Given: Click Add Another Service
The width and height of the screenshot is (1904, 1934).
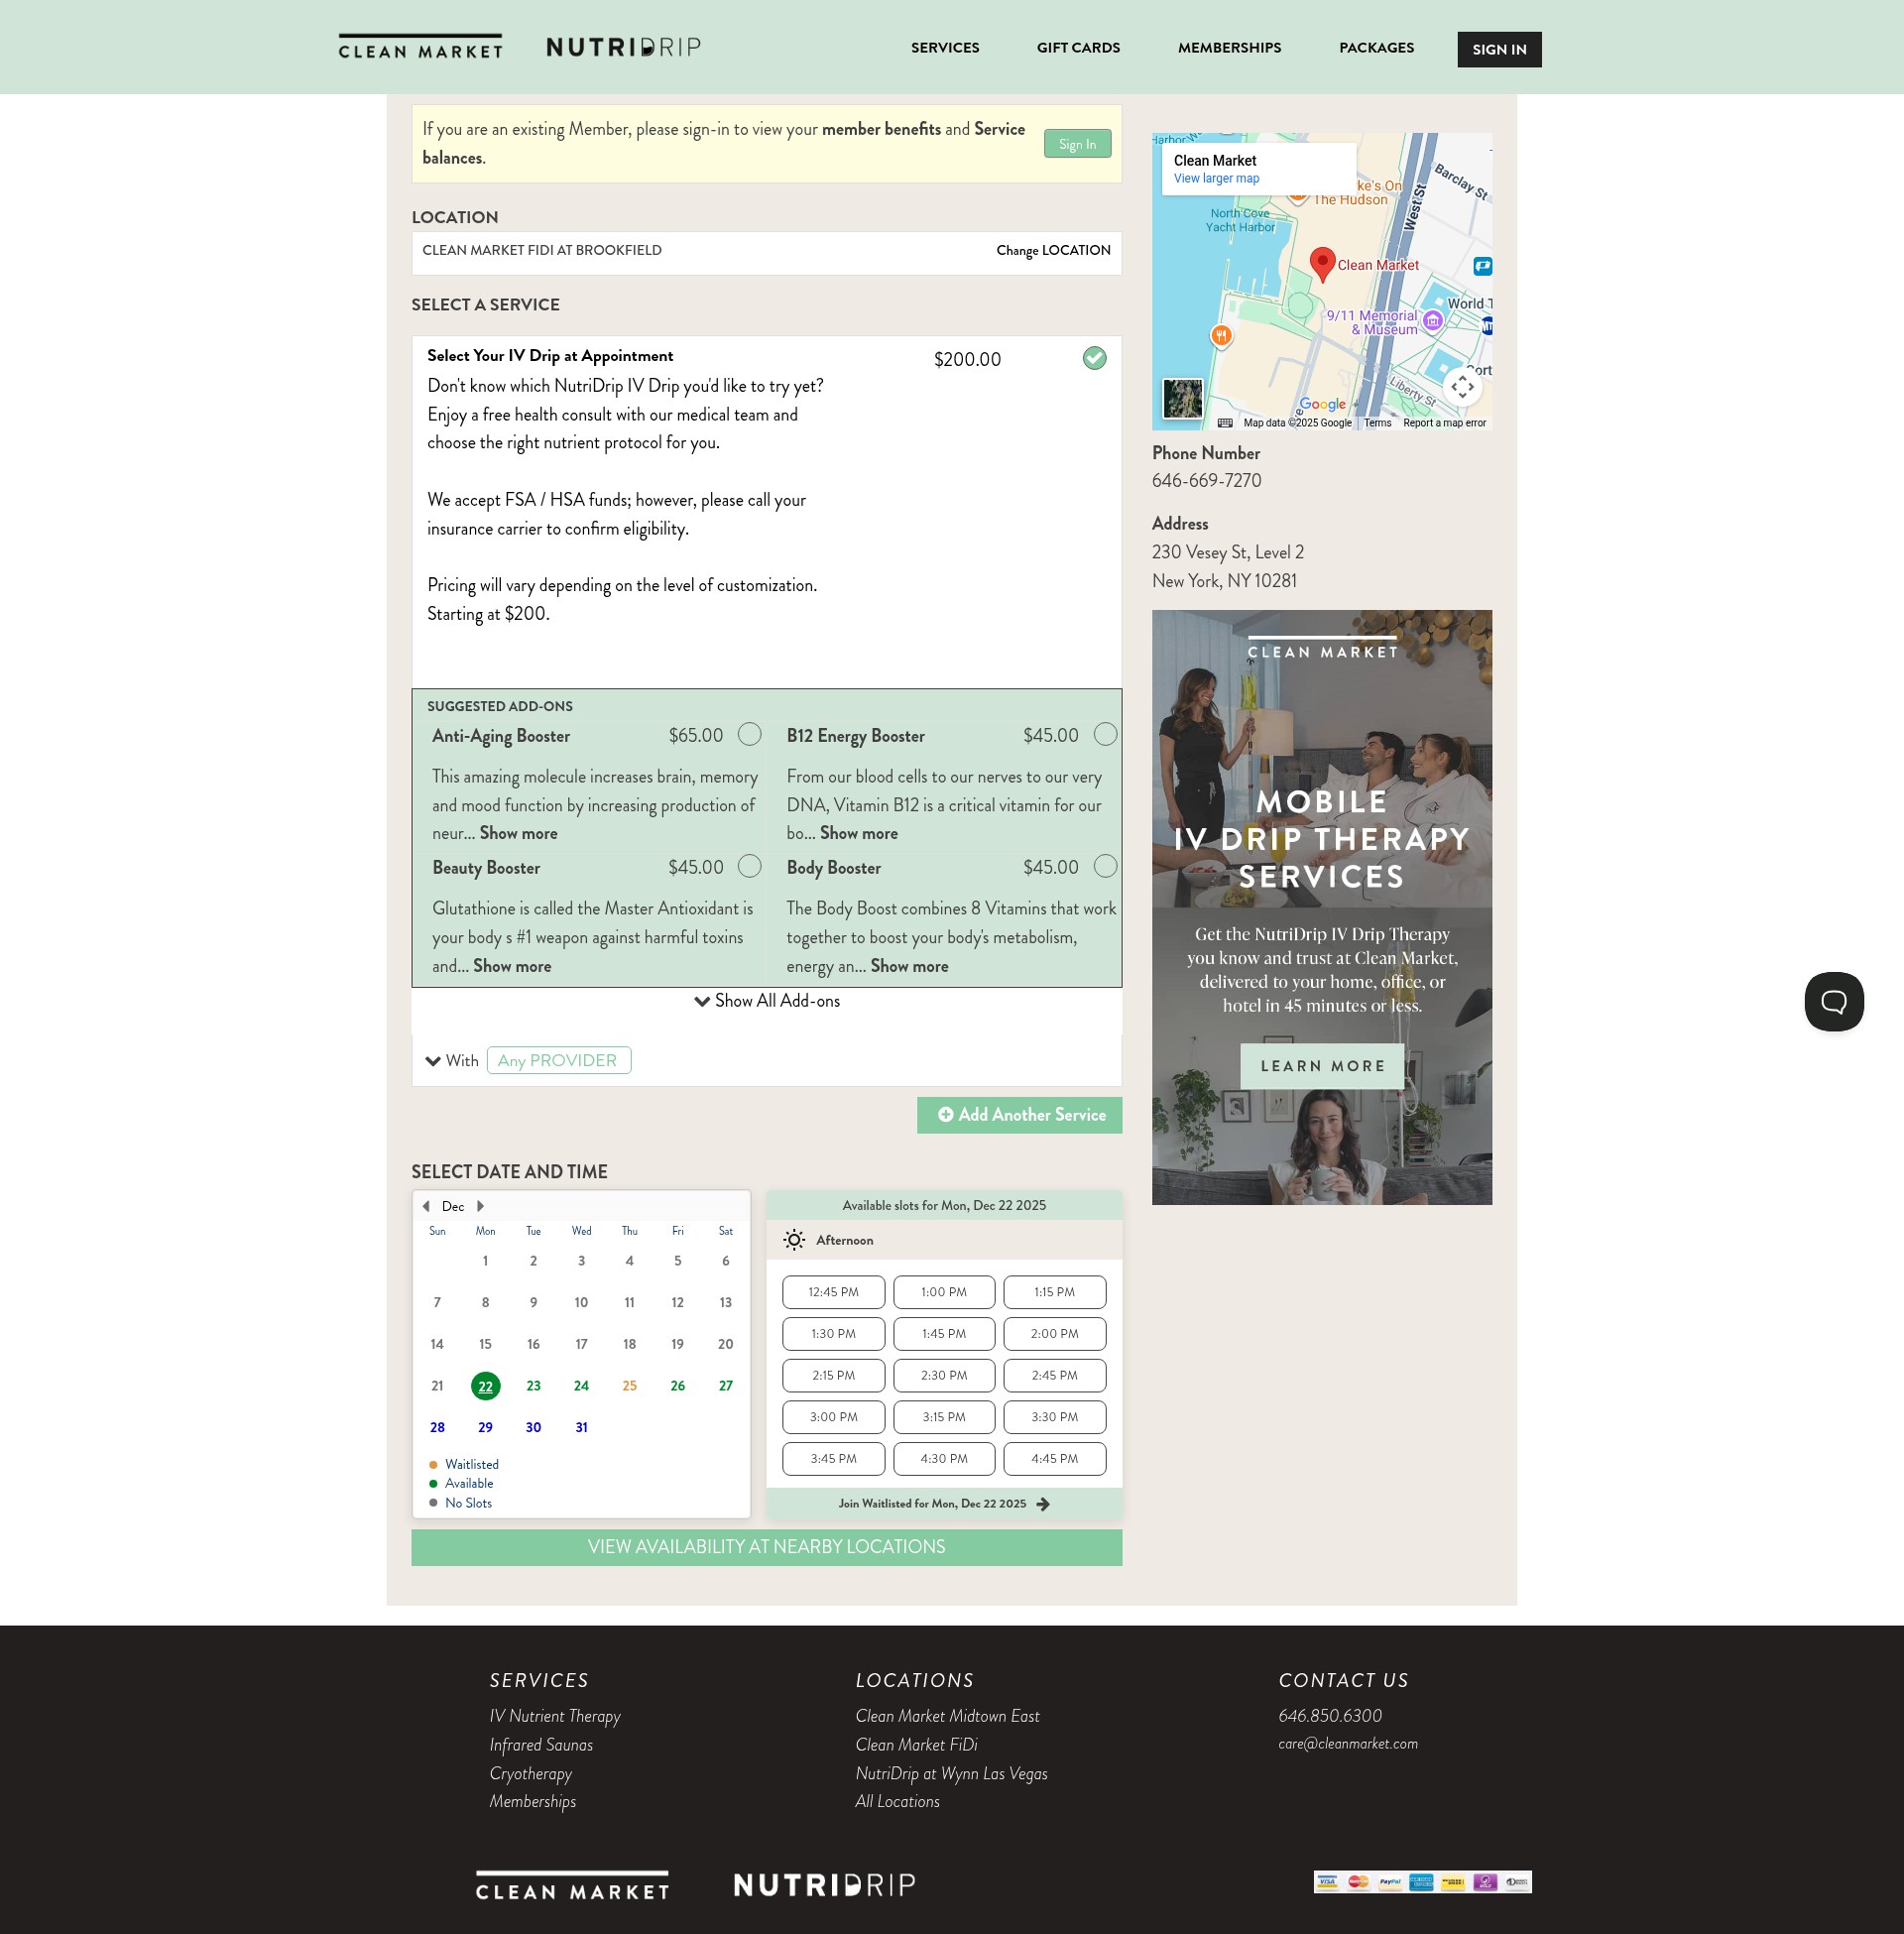Looking at the screenshot, I should coord(1019,1115).
